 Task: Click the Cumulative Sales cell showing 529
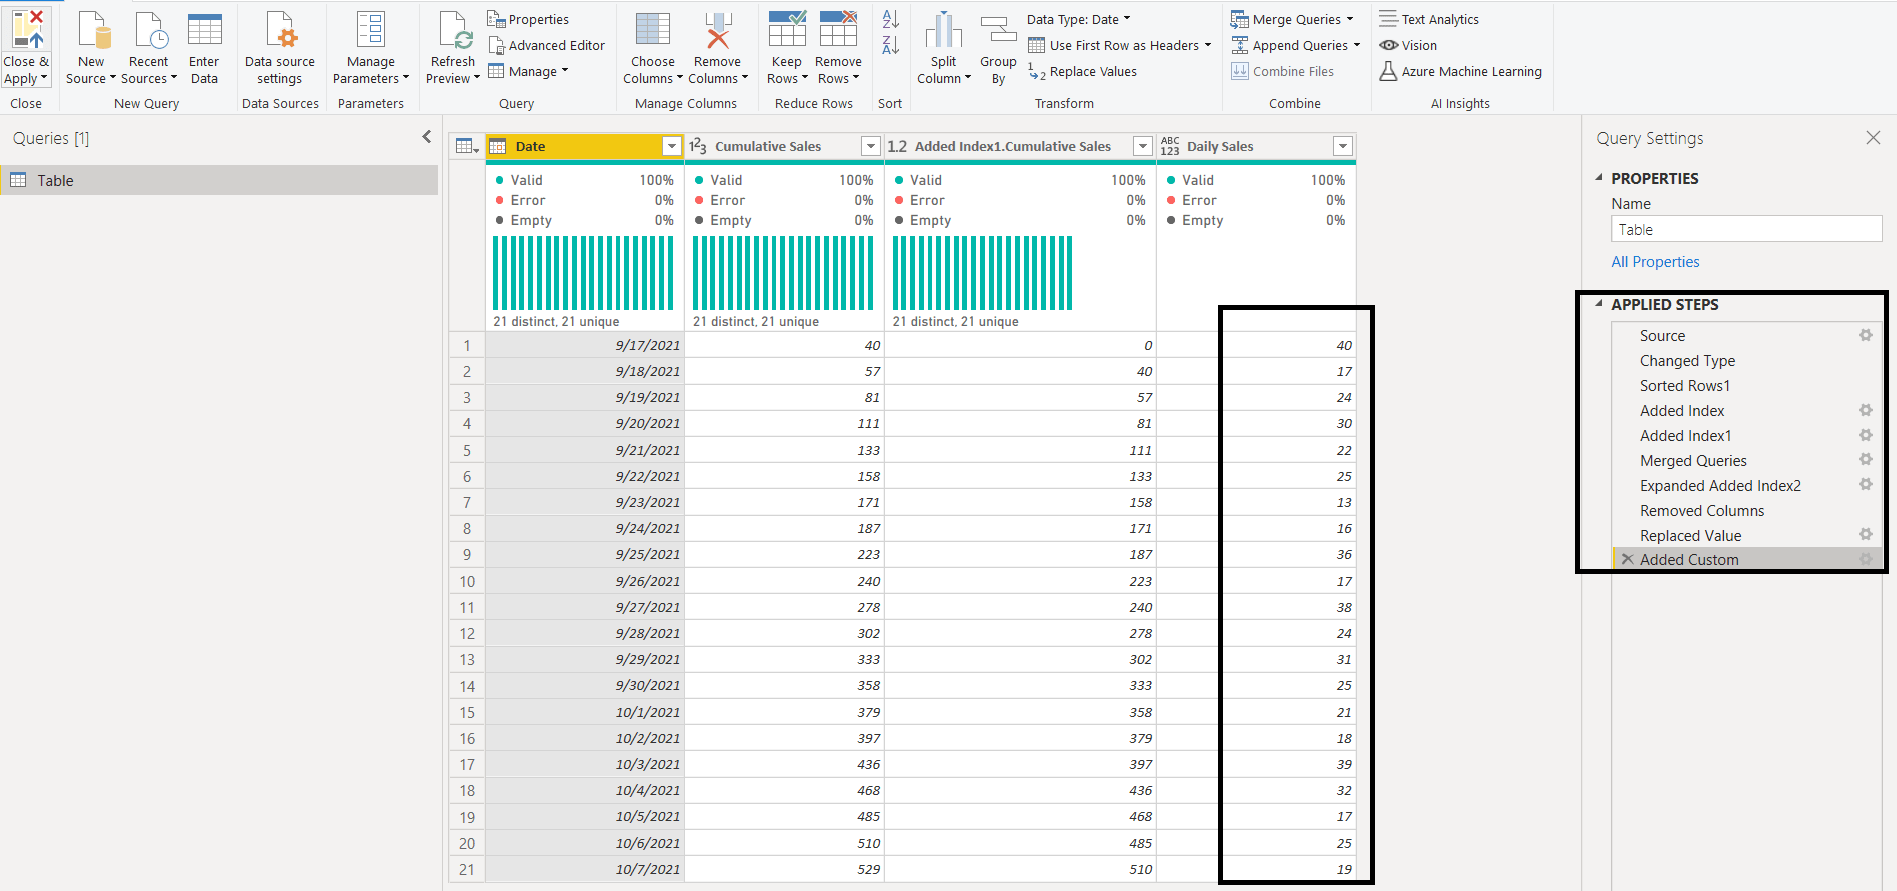tap(785, 869)
